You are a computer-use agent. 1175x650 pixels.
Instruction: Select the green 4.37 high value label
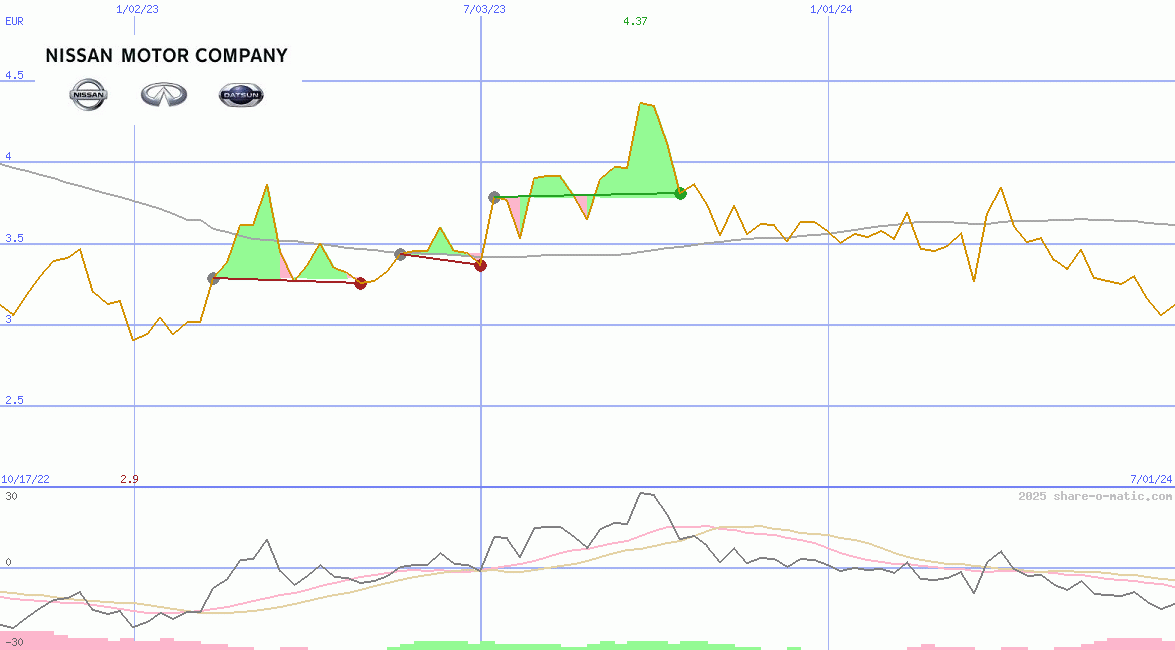(x=635, y=21)
